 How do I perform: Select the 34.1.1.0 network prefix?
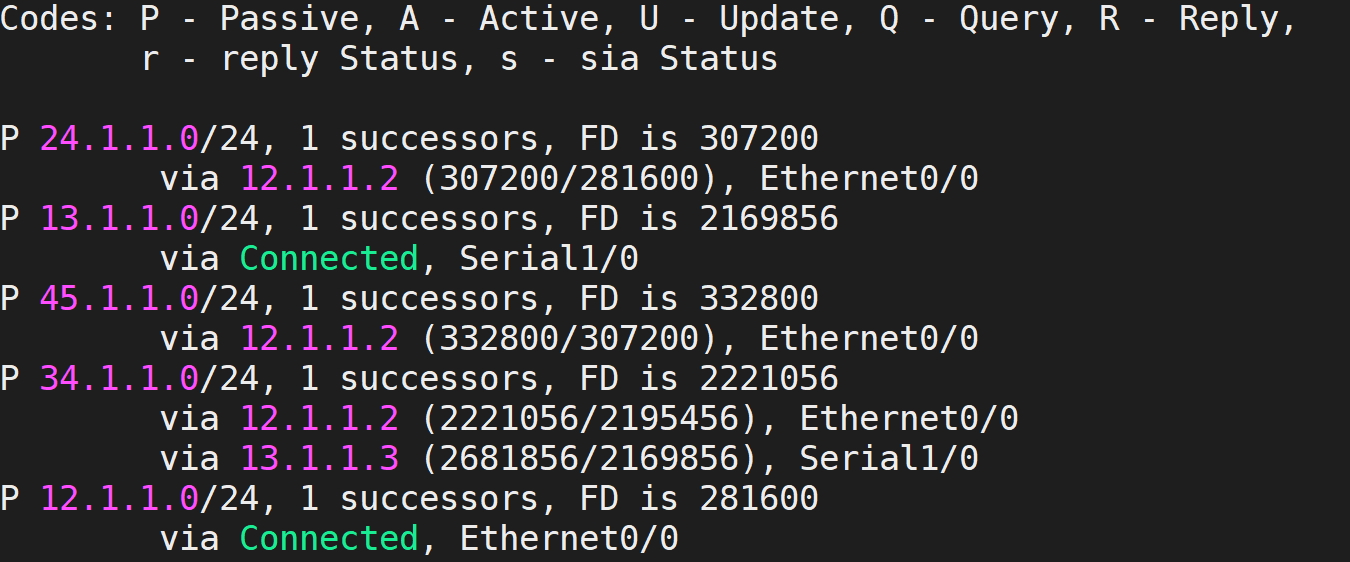pyautogui.click(x=119, y=378)
